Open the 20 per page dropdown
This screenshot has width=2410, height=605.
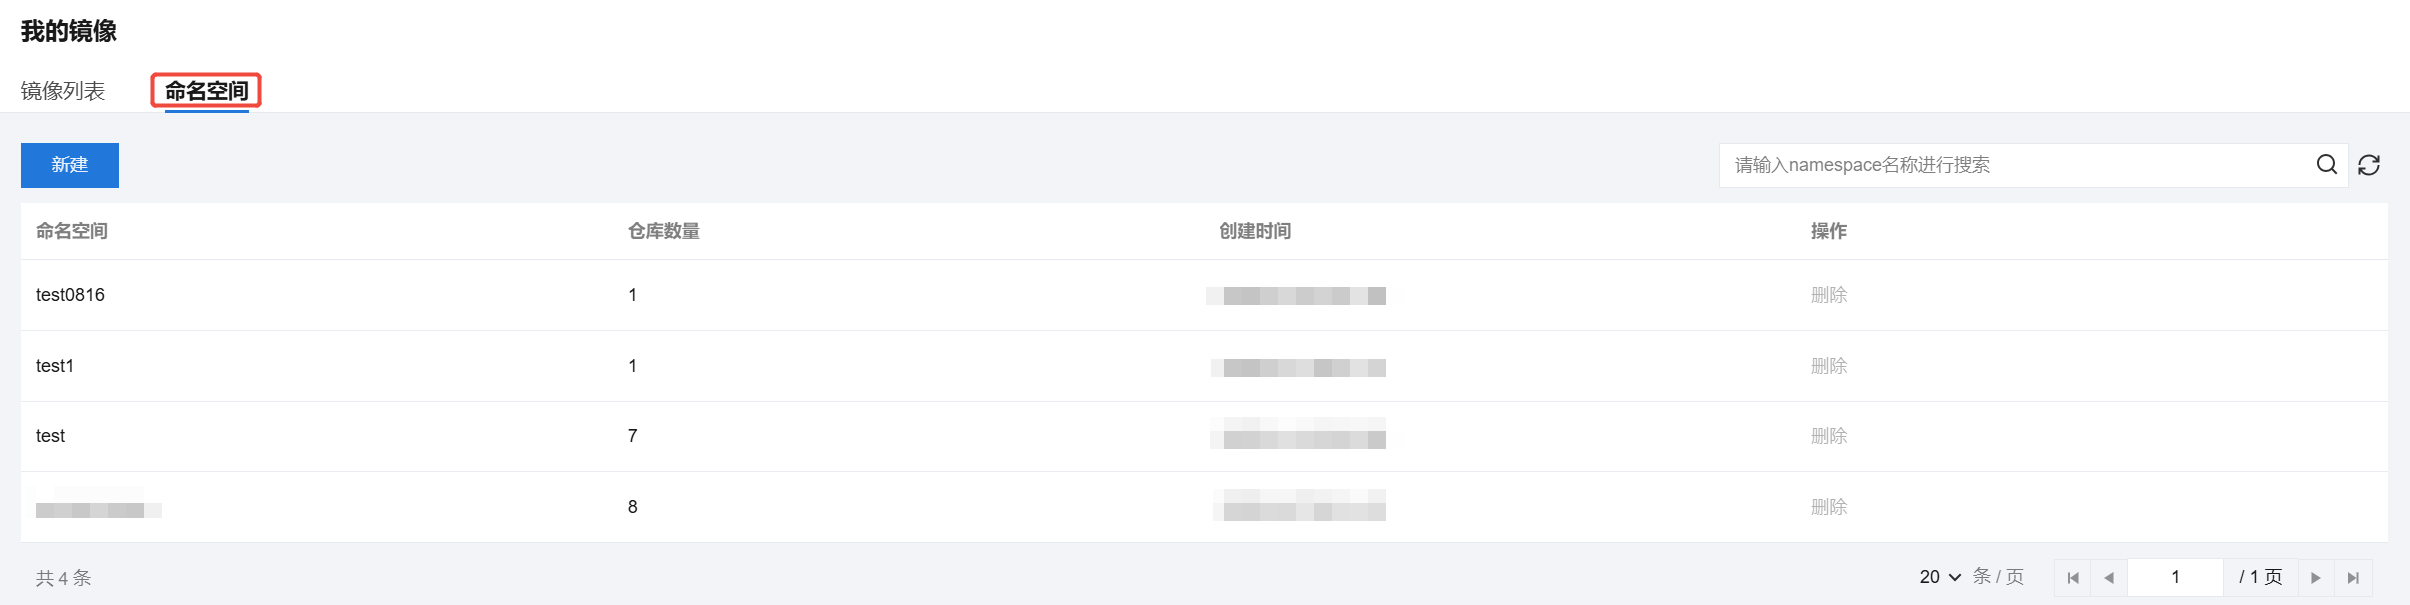pos(1940,577)
